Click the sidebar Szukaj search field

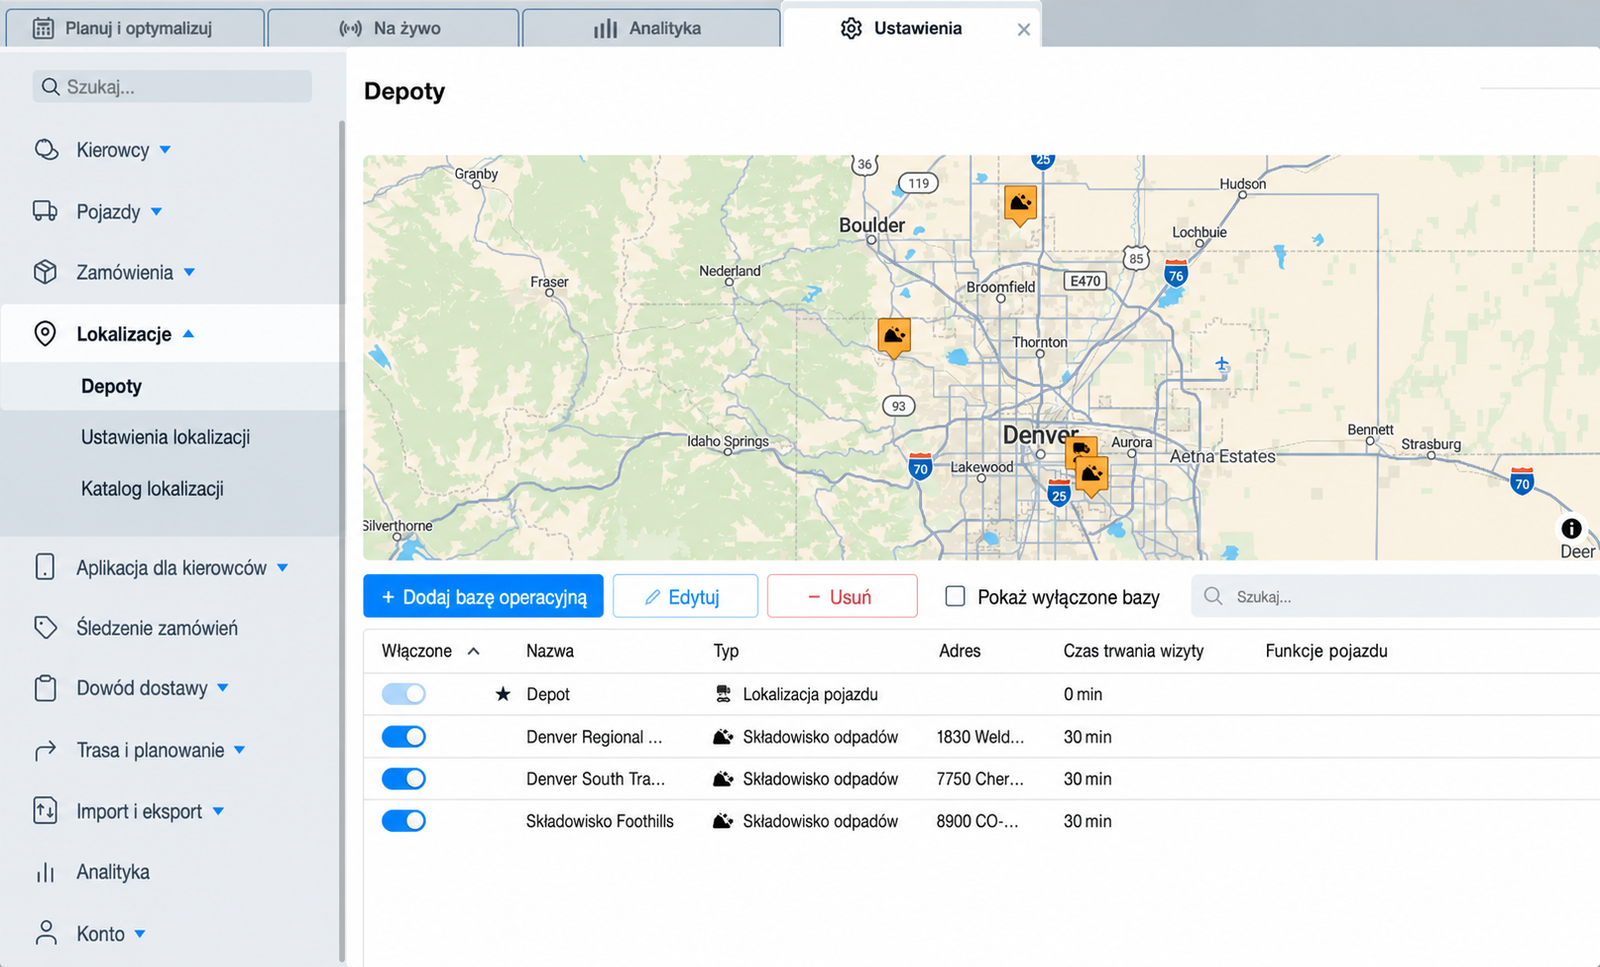point(172,87)
